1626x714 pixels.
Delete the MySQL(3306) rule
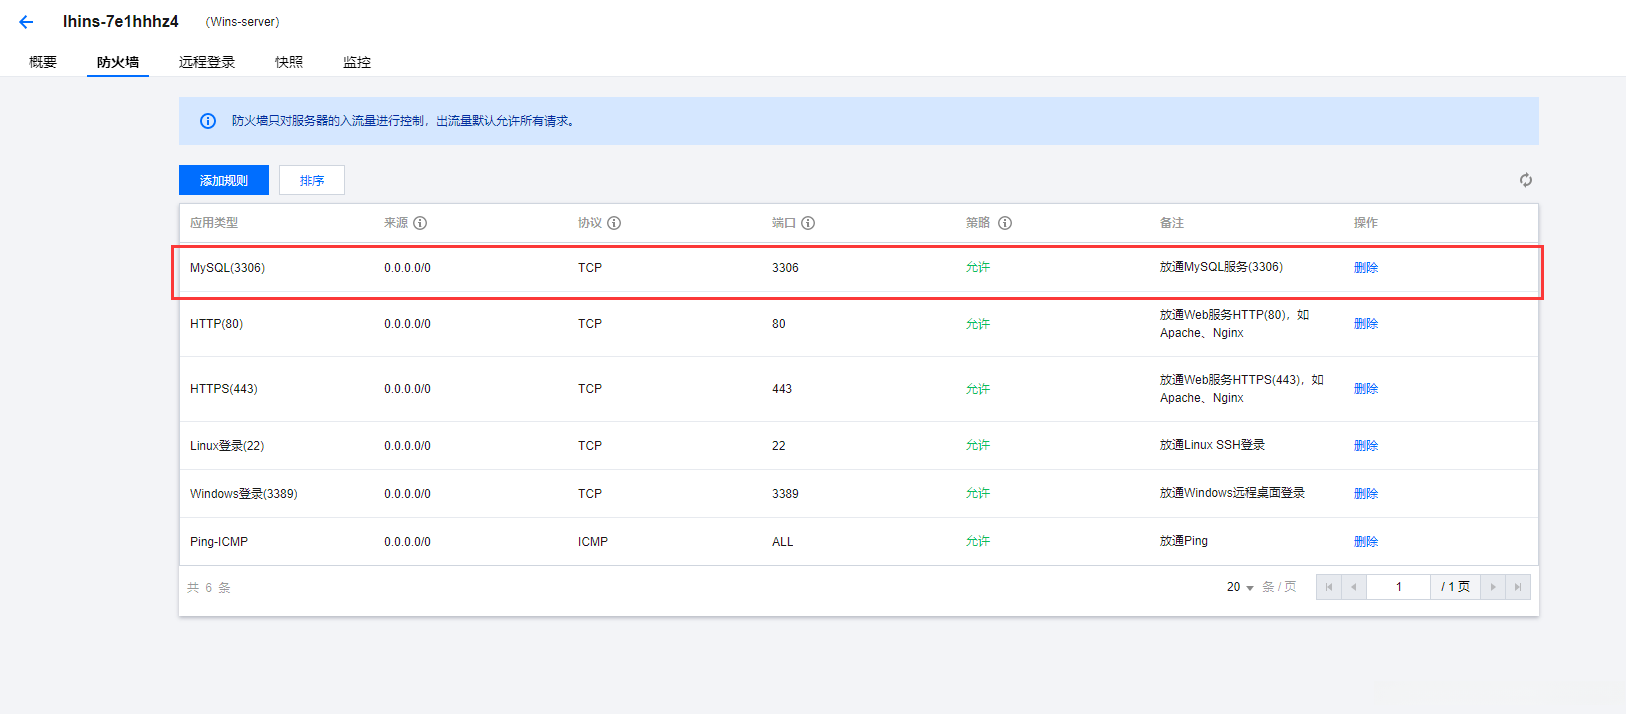(1365, 268)
